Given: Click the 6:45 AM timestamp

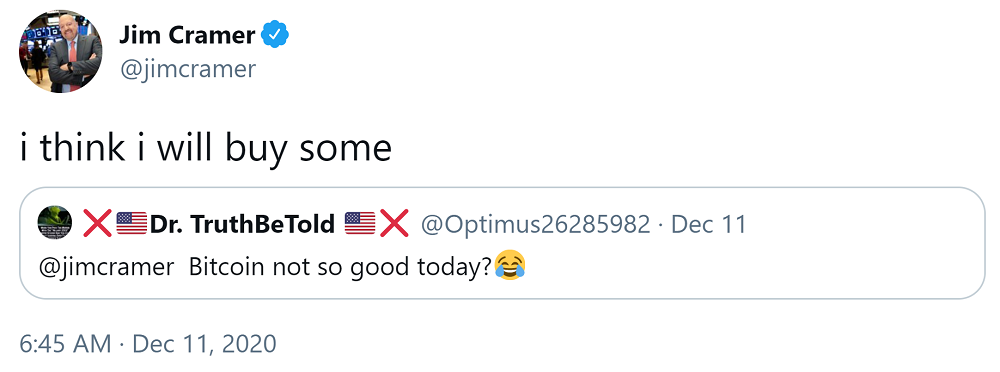Looking at the screenshot, I should click(65, 344).
